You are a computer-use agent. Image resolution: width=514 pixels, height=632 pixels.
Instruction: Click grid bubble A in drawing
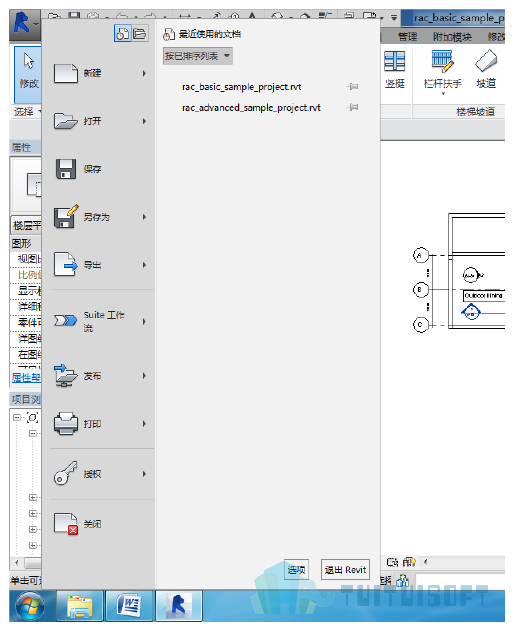[420, 255]
